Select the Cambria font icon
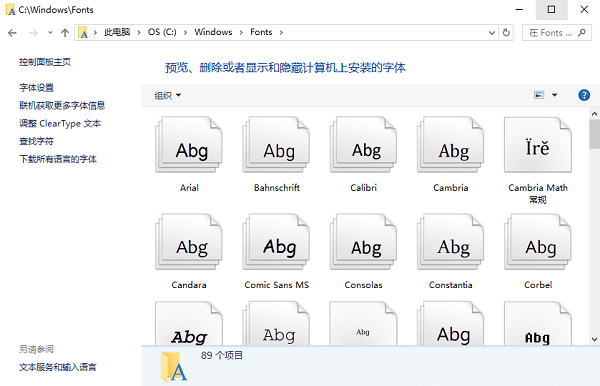 451,145
